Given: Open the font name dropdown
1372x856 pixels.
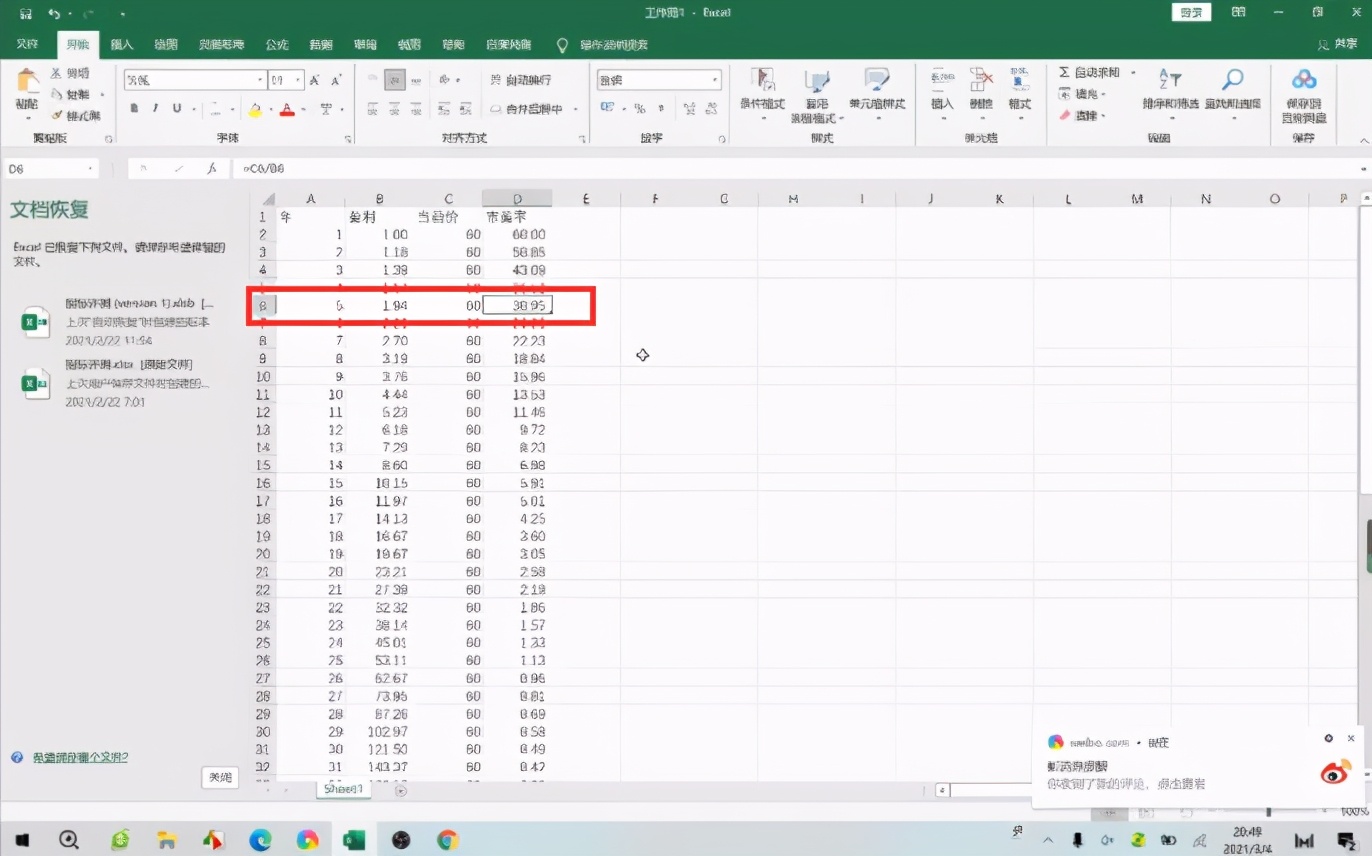Looking at the screenshot, I should click(x=260, y=80).
